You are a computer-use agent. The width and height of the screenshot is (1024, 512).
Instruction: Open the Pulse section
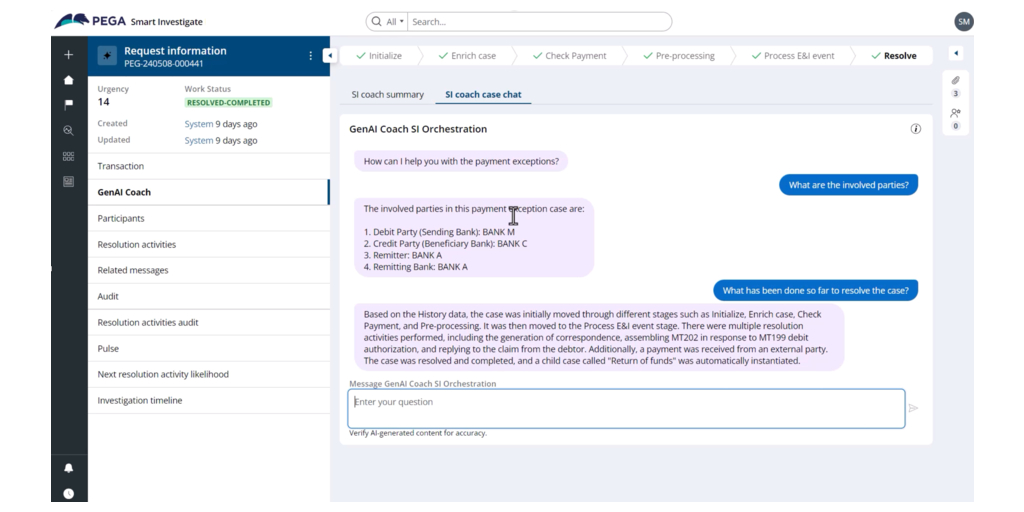point(209,348)
